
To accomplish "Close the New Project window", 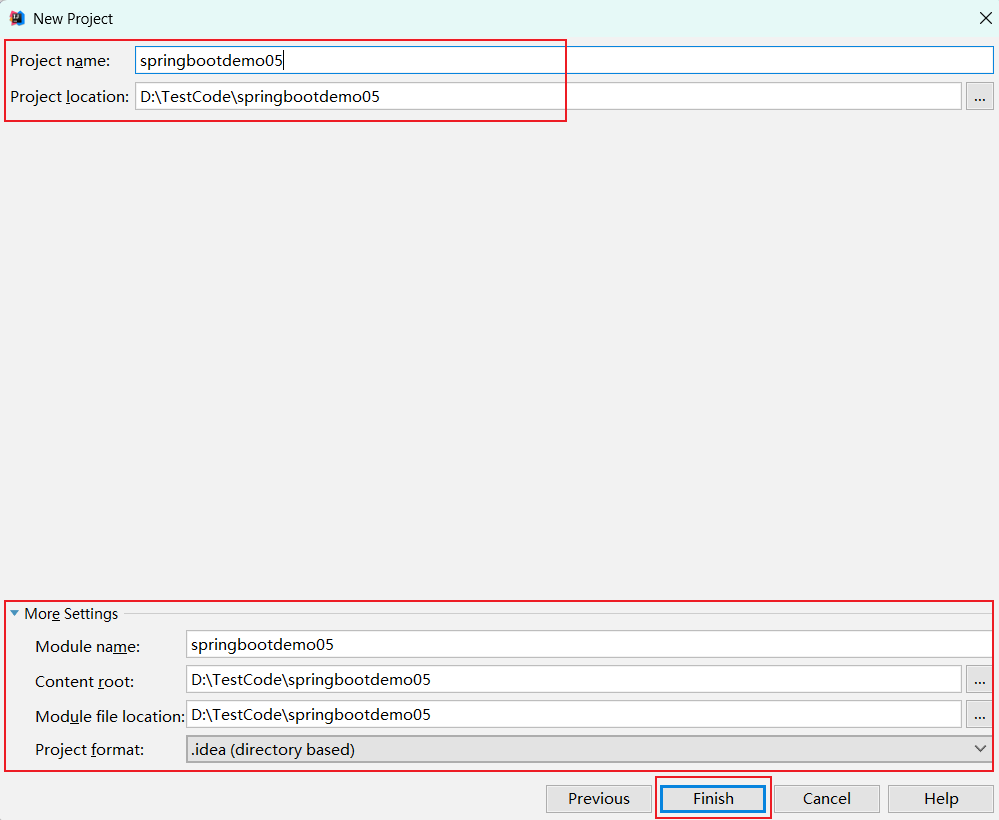I will (986, 18).
